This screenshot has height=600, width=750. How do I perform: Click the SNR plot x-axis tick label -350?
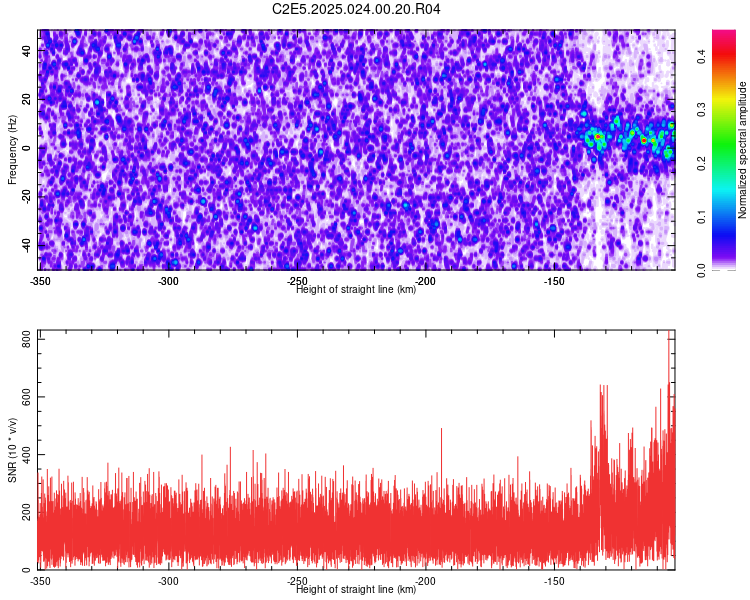coord(40,581)
